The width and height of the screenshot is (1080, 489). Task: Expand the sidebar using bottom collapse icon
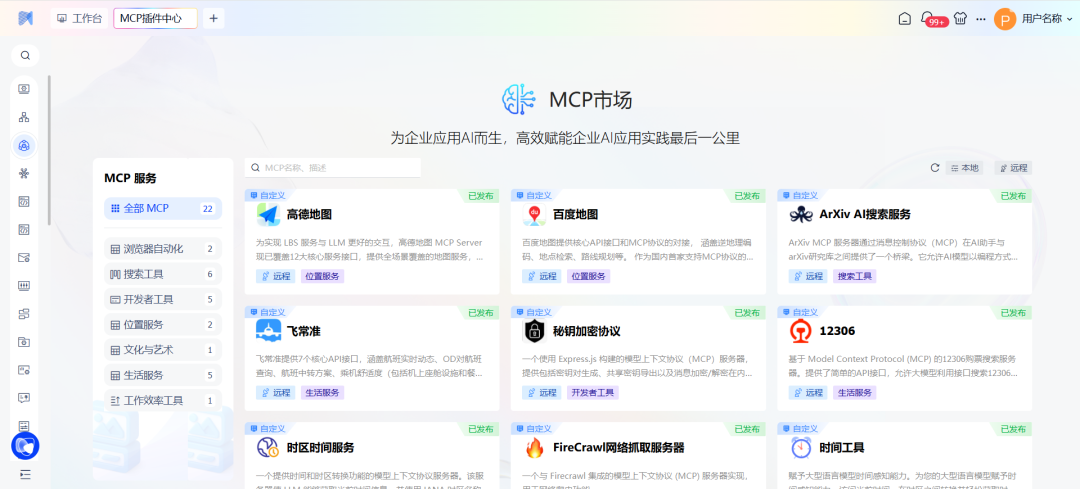[25, 474]
